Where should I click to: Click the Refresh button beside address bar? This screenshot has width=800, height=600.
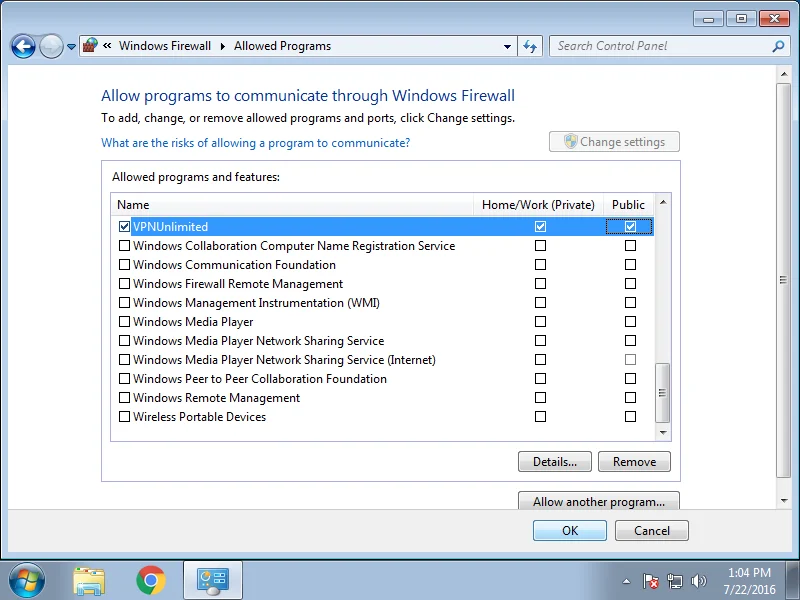[531, 46]
